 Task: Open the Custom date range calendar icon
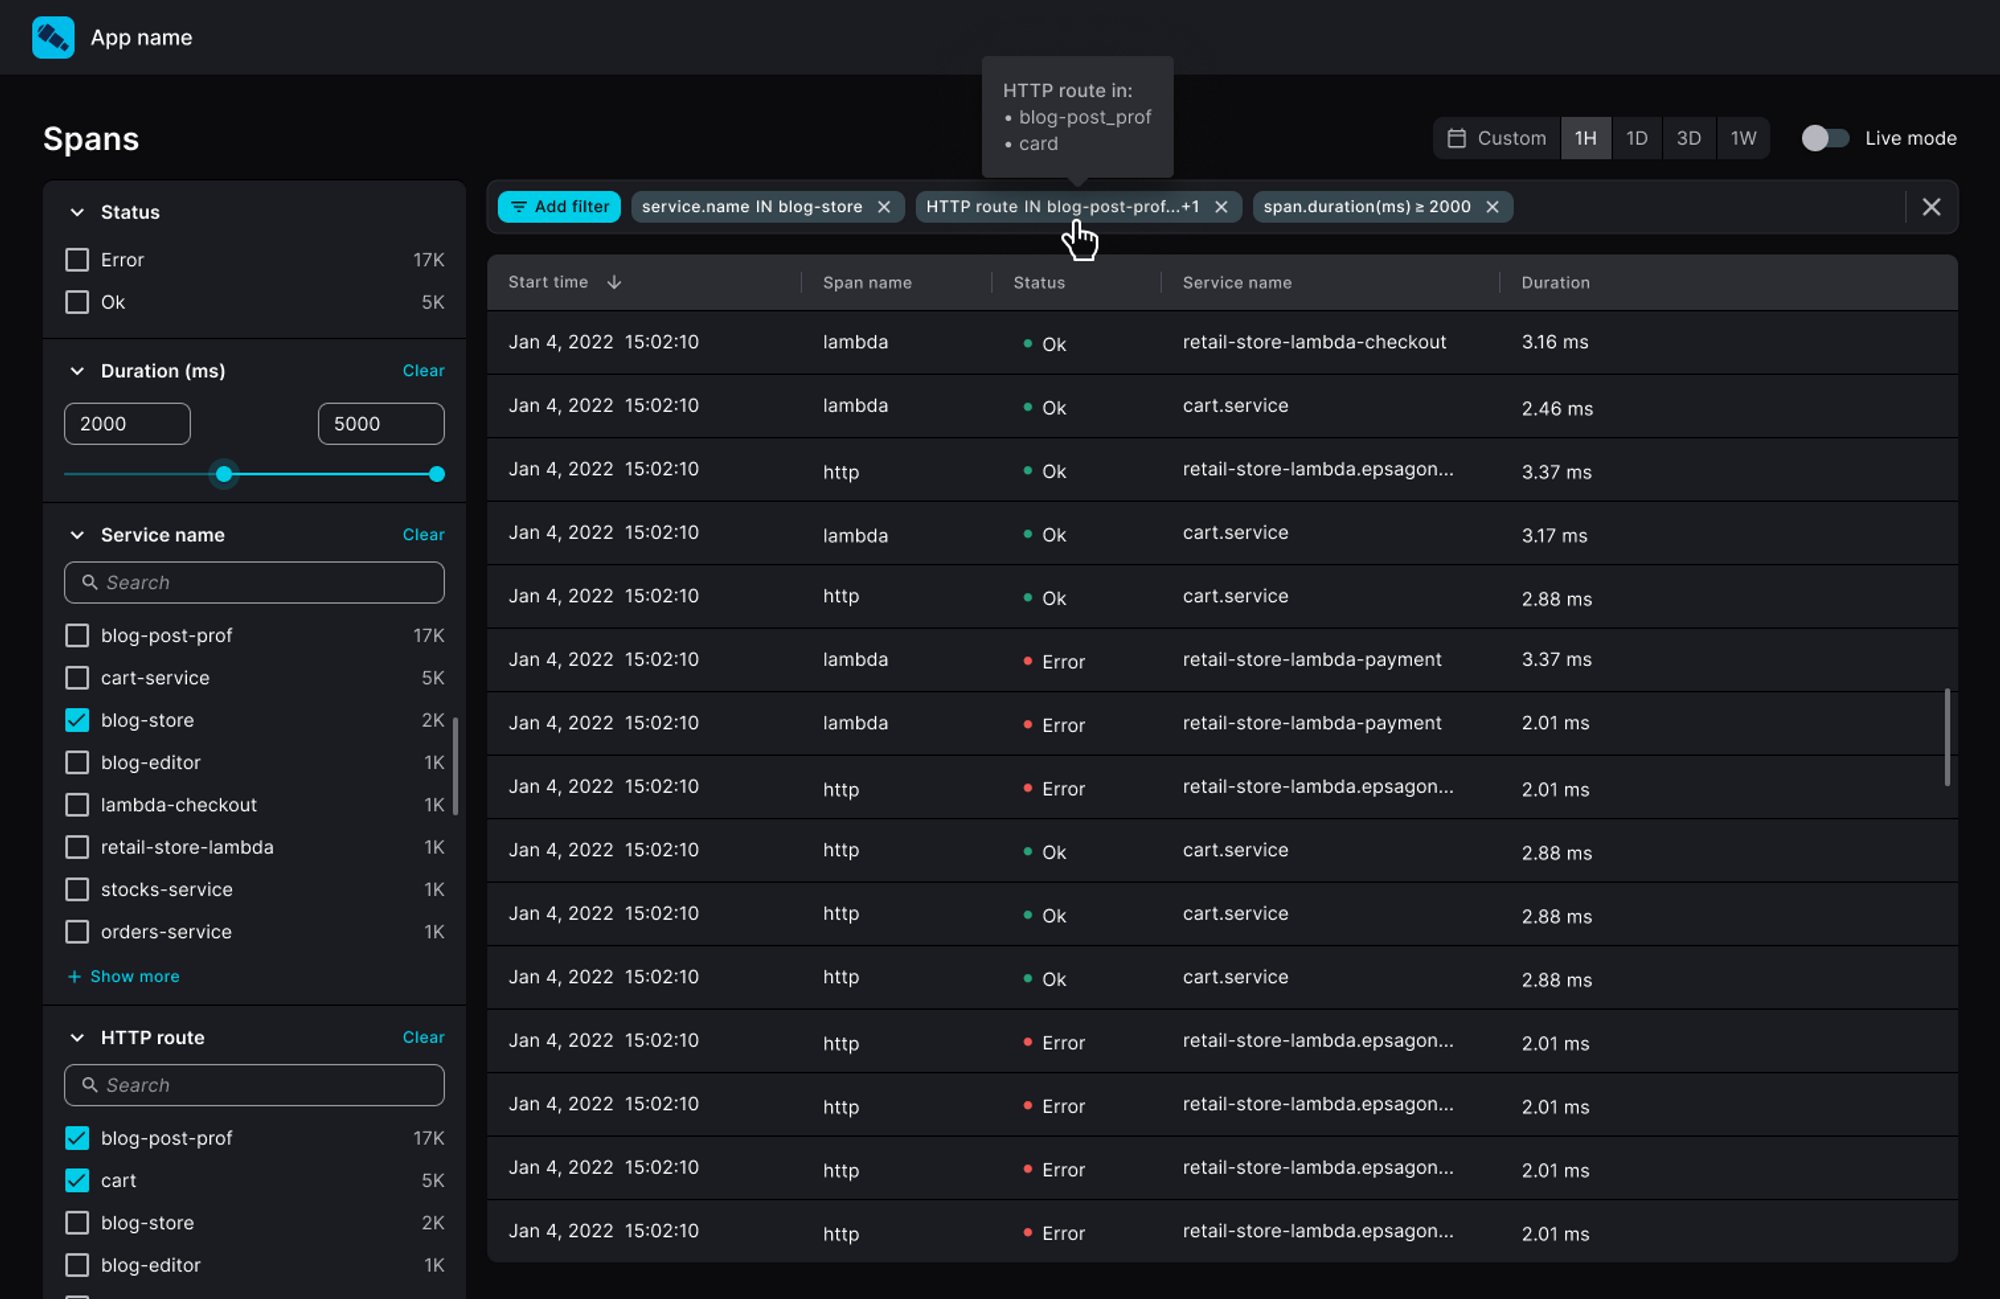[x=1457, y=138]
